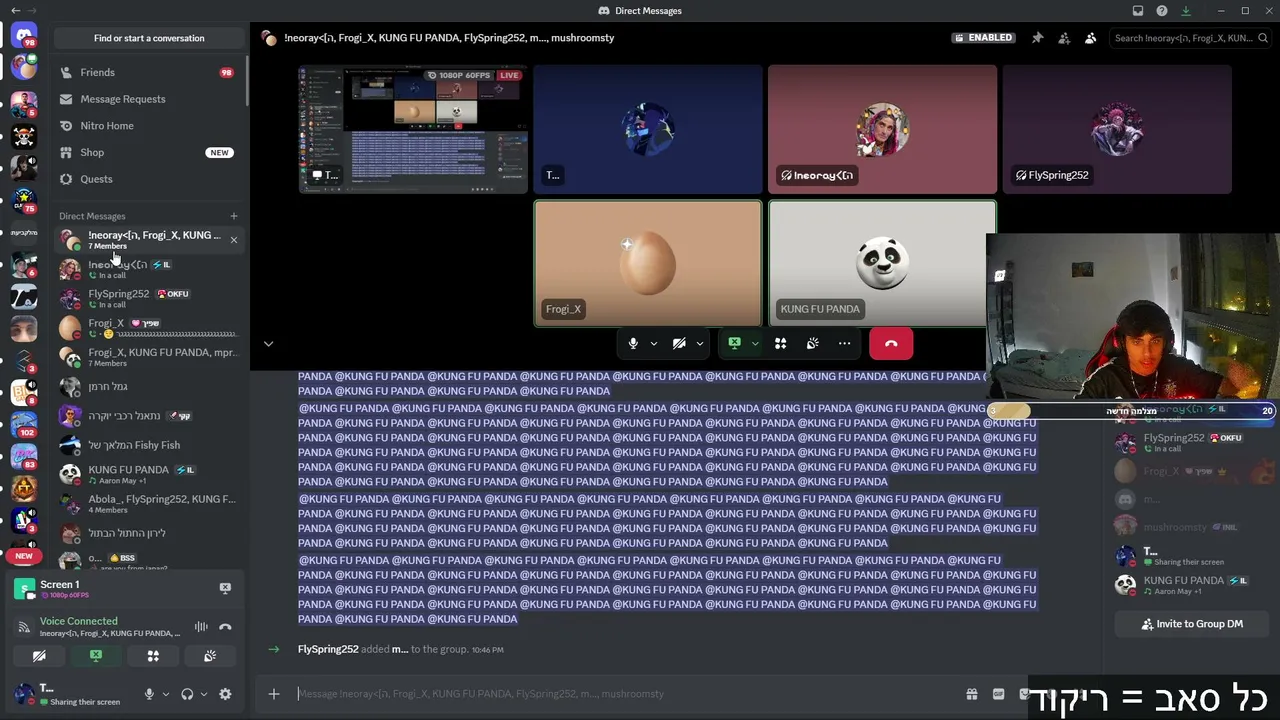The image size is (1280, 720).
Task: Stop screen sharing in the call controls
Action: [735, 344]
